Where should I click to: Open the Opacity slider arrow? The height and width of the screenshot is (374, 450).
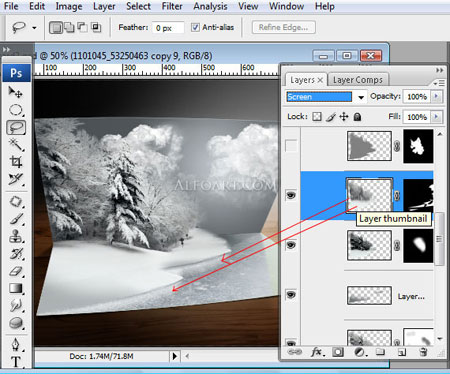(436, 96)
